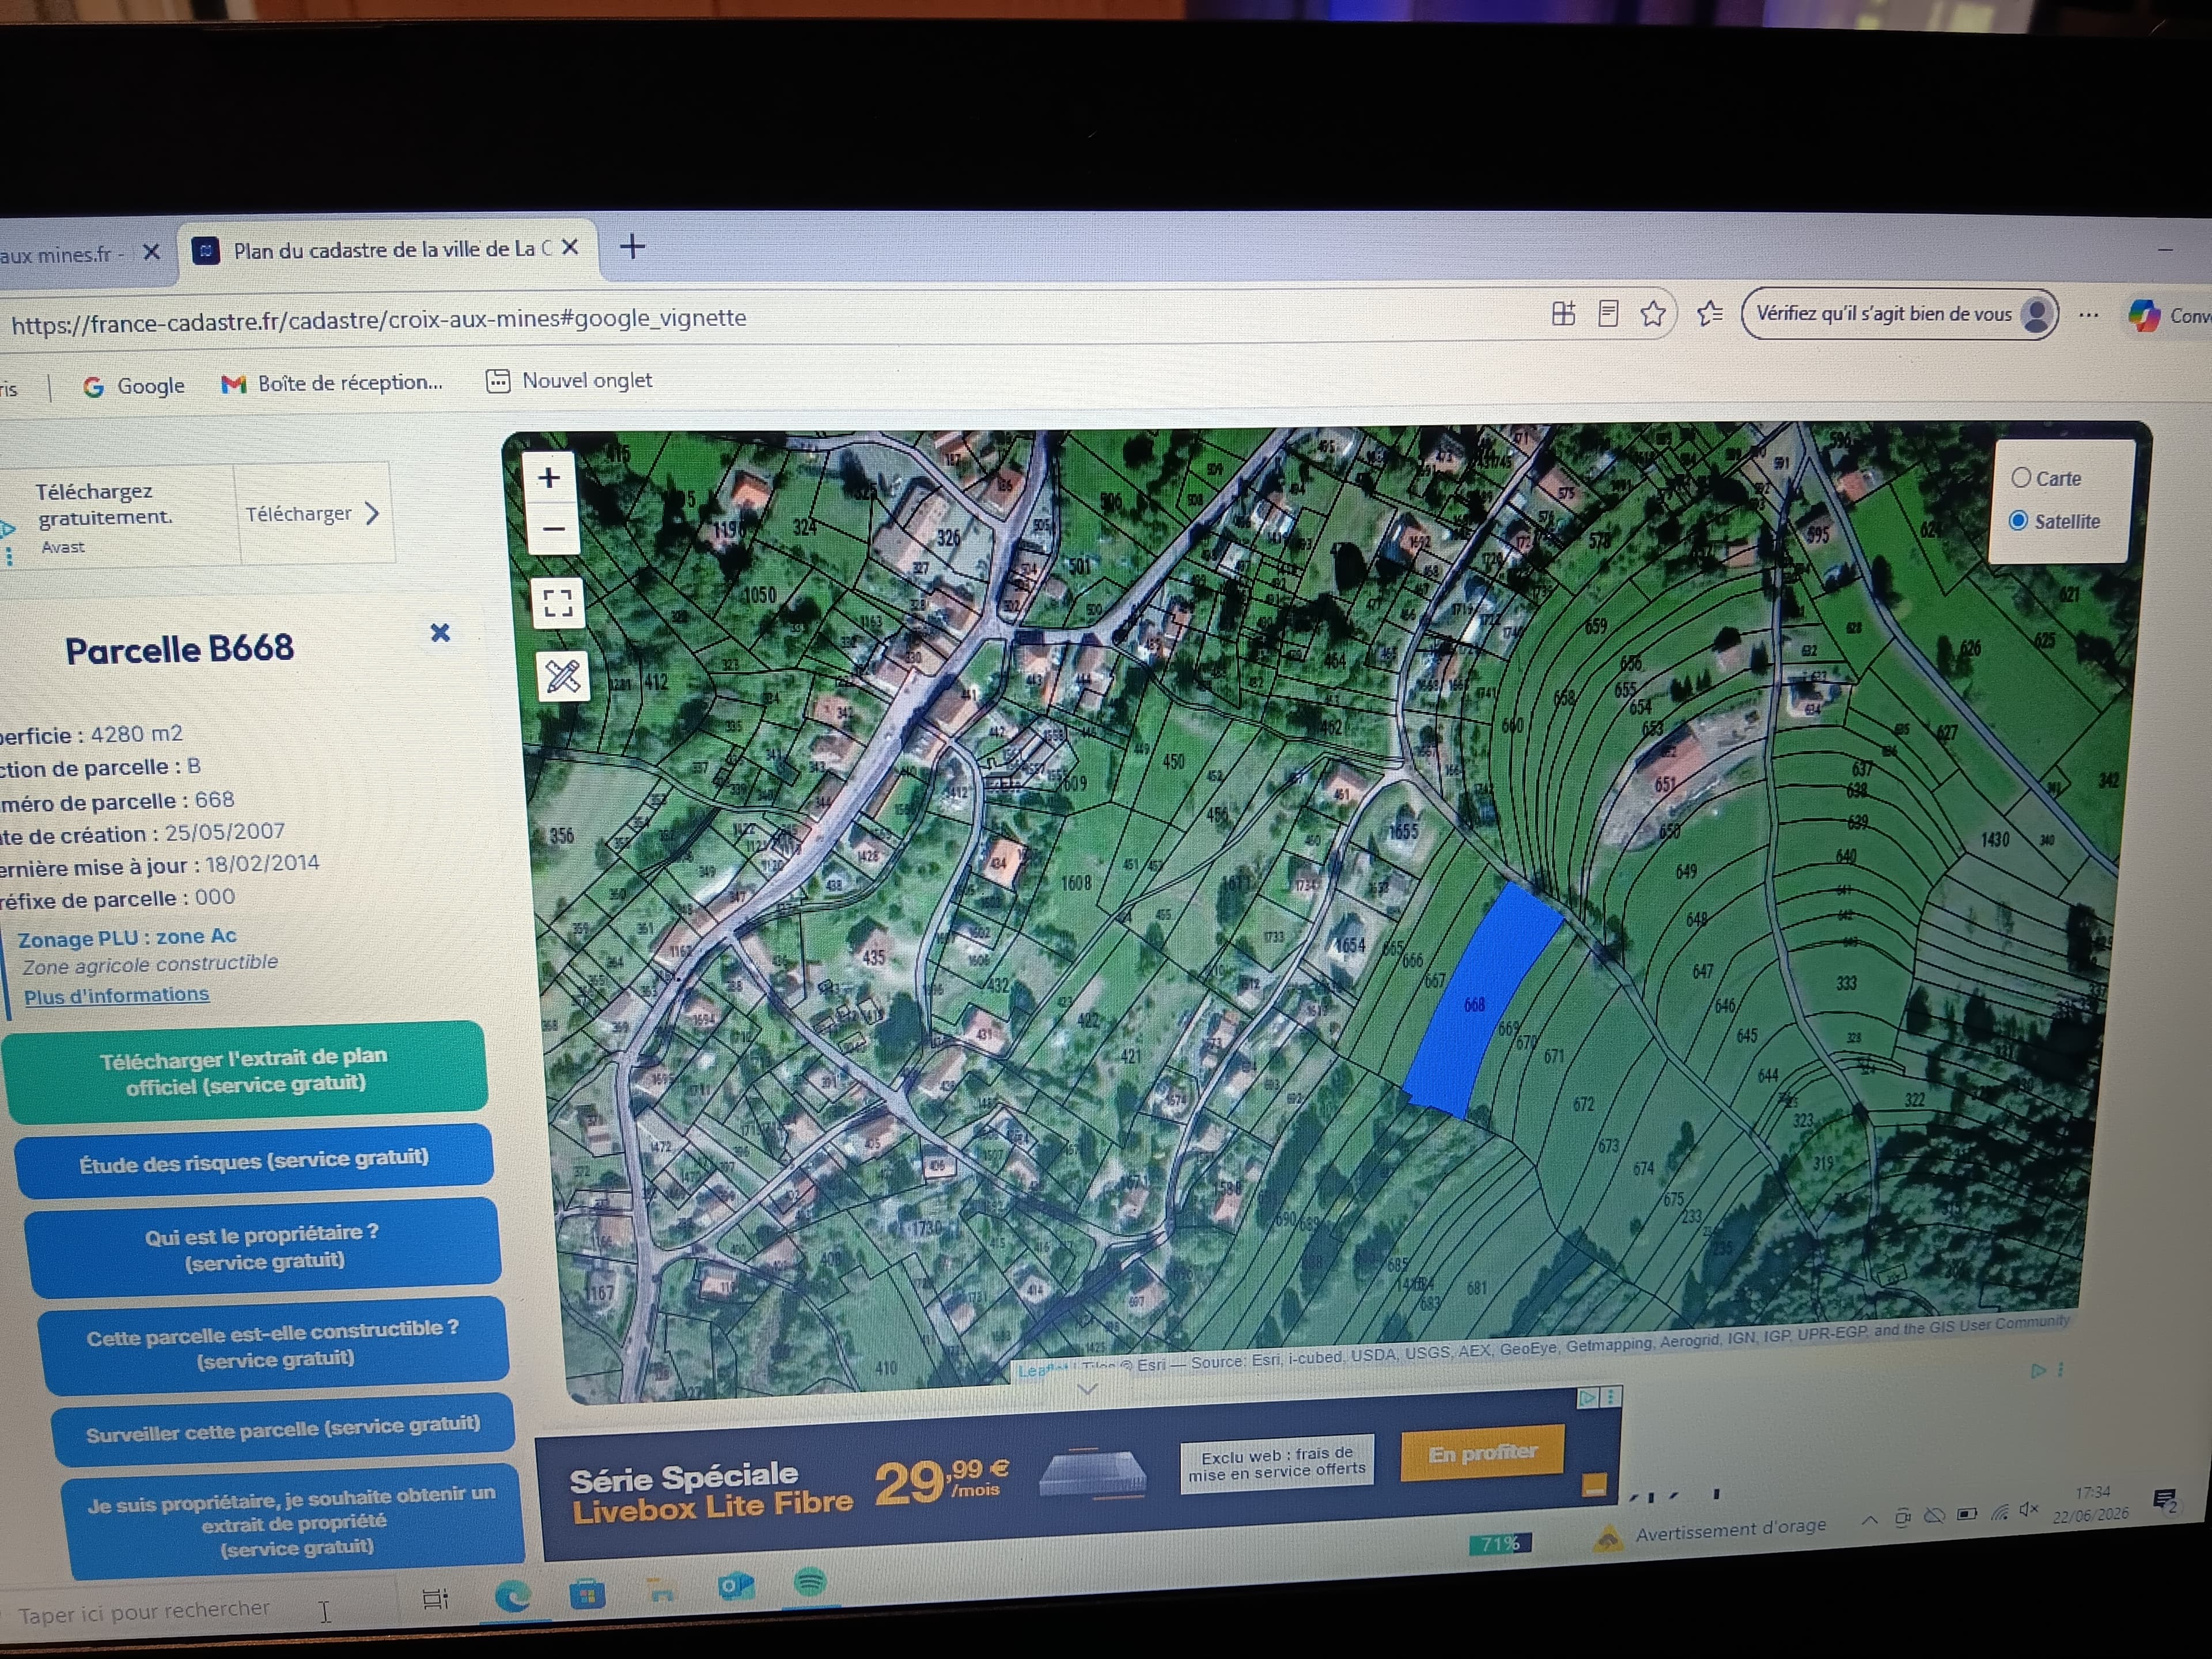The width and height of the screenshot is (2212, 1659).
Task: Open Outlook from the taskbar
Action: click(x=736, y=1586)
